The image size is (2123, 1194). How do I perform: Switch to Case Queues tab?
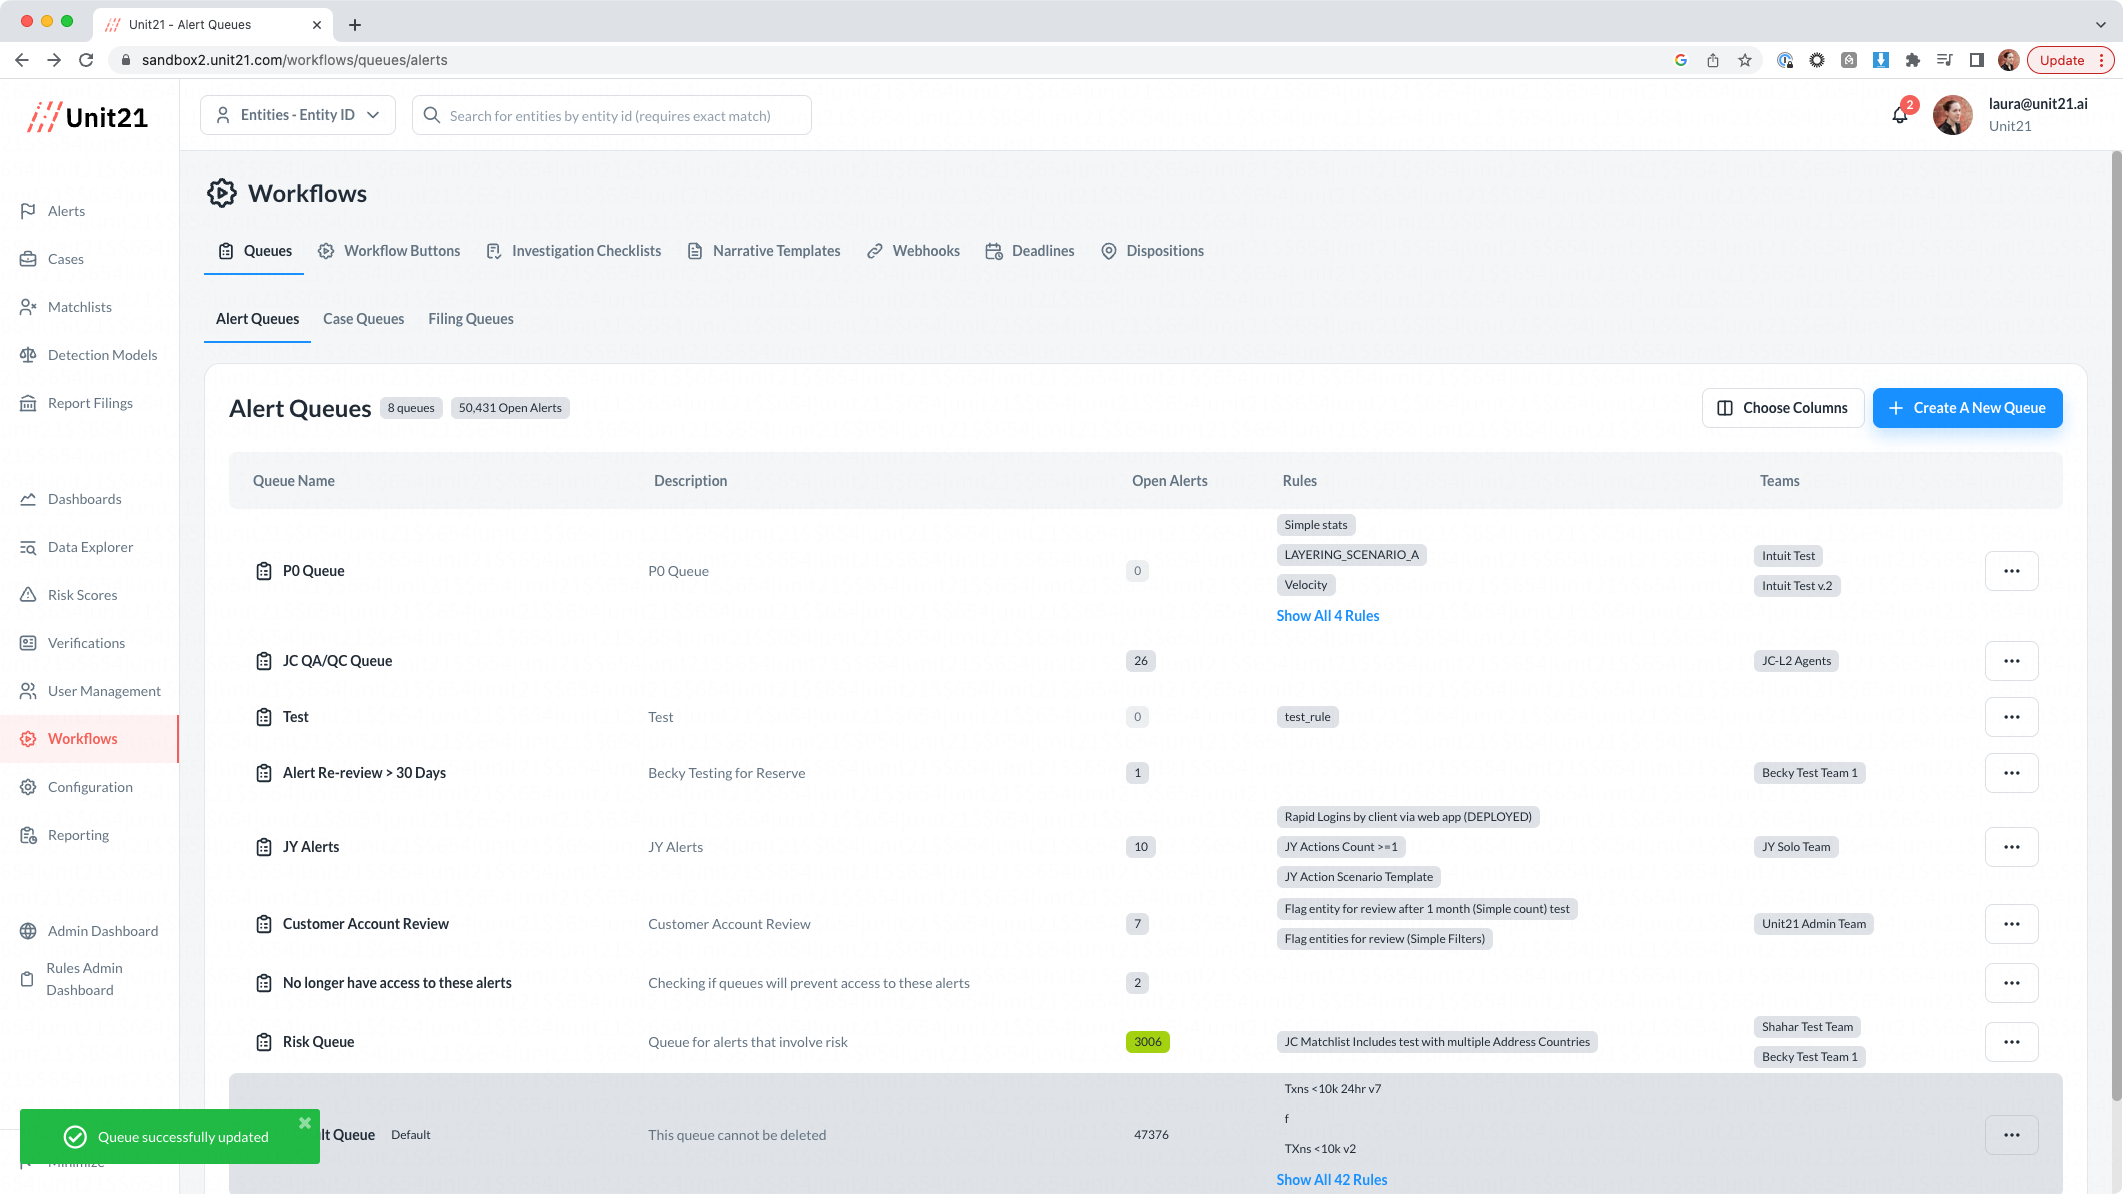[363, 319]
